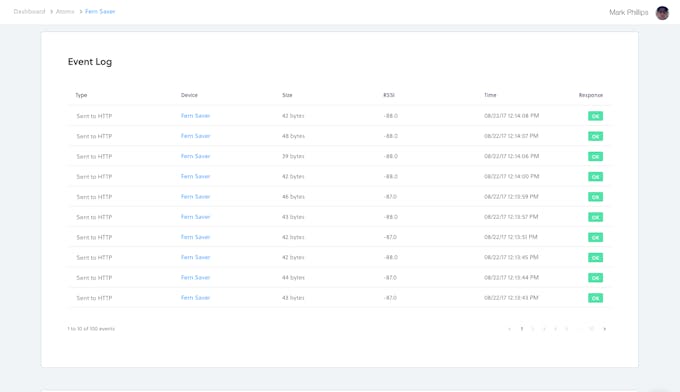Sort by the RSSI column header
The width and height of the screenshot is (680, 392).
point(389,95)
